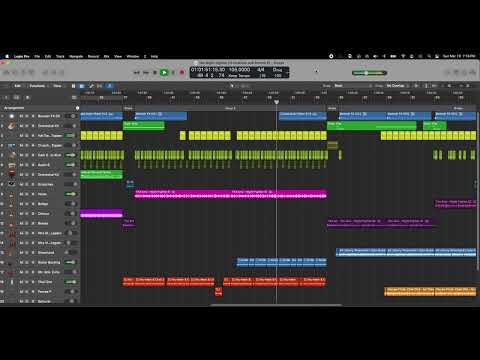480x360 pixels.
Task: Open the Record menu
Action: tap(93, 56)
